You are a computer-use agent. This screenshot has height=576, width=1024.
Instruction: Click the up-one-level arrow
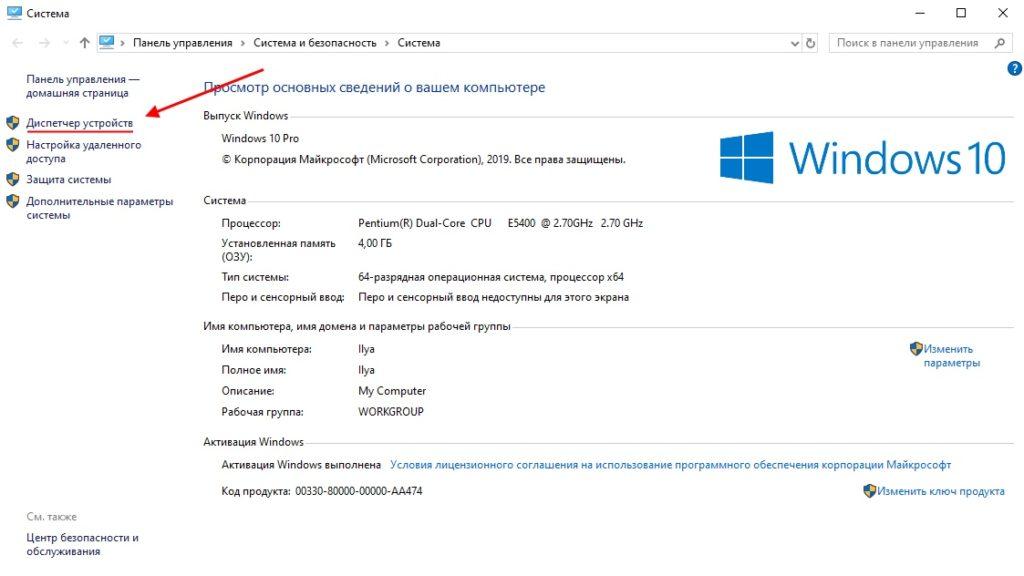pos(84,43)
